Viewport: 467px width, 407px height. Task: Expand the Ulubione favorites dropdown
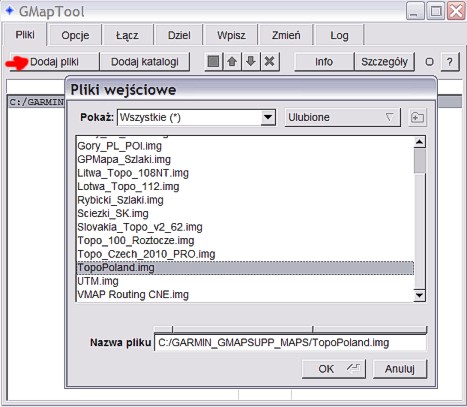pos(342,117)
